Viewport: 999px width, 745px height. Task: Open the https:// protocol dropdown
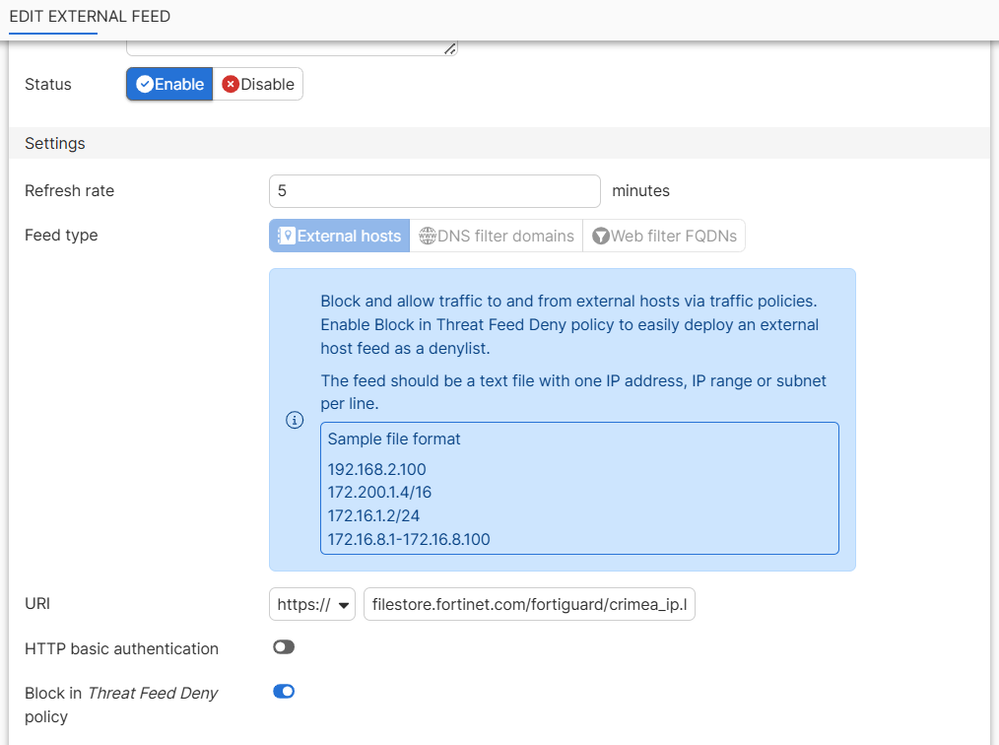312,604
